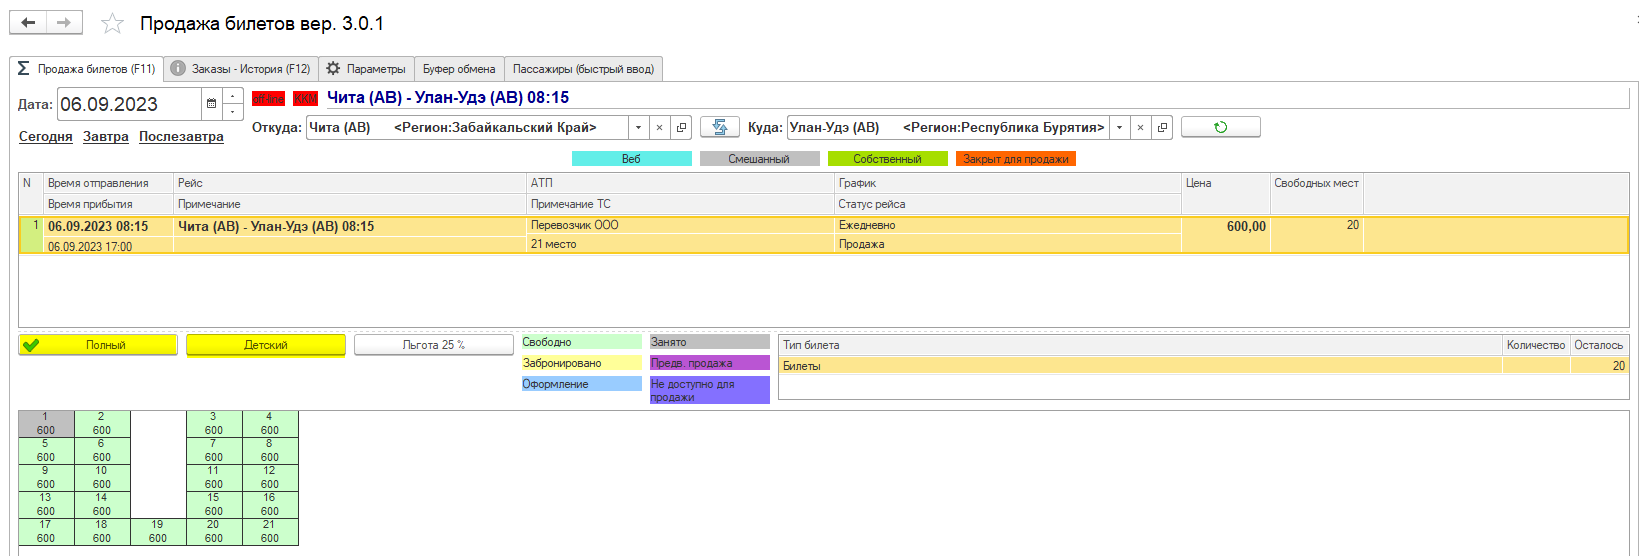
Task: Click the back navigation arrow
Action: [x=28, y=23]
